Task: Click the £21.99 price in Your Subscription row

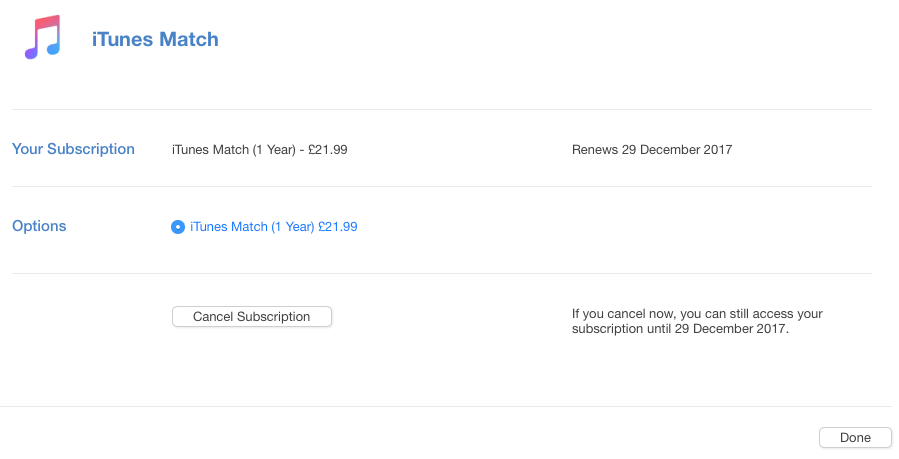Action: click(x=327, y=150)
